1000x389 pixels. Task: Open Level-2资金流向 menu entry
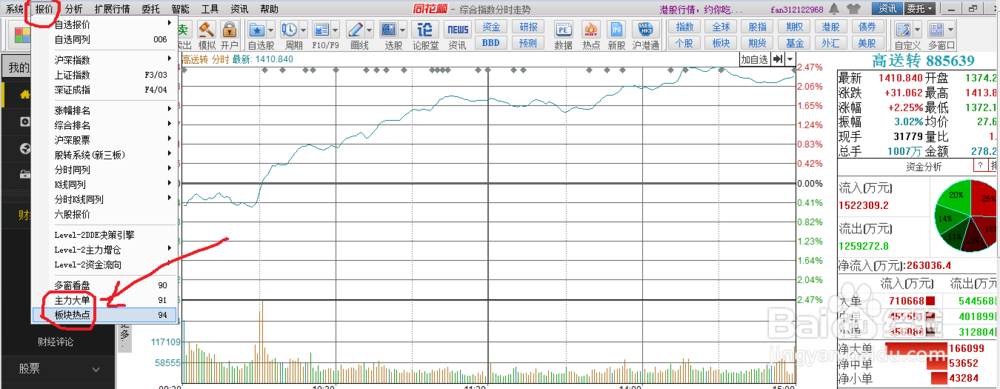tap(105, 264)
